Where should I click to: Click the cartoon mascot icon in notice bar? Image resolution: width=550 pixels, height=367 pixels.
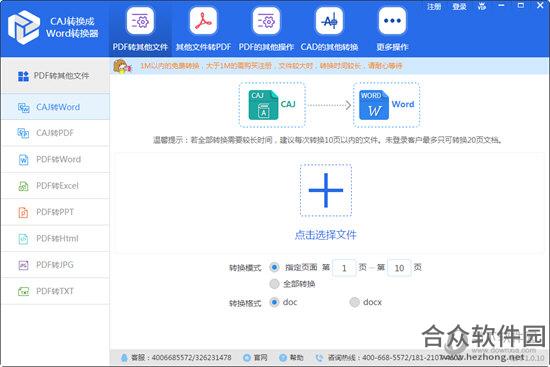click(x=122, y=66)
